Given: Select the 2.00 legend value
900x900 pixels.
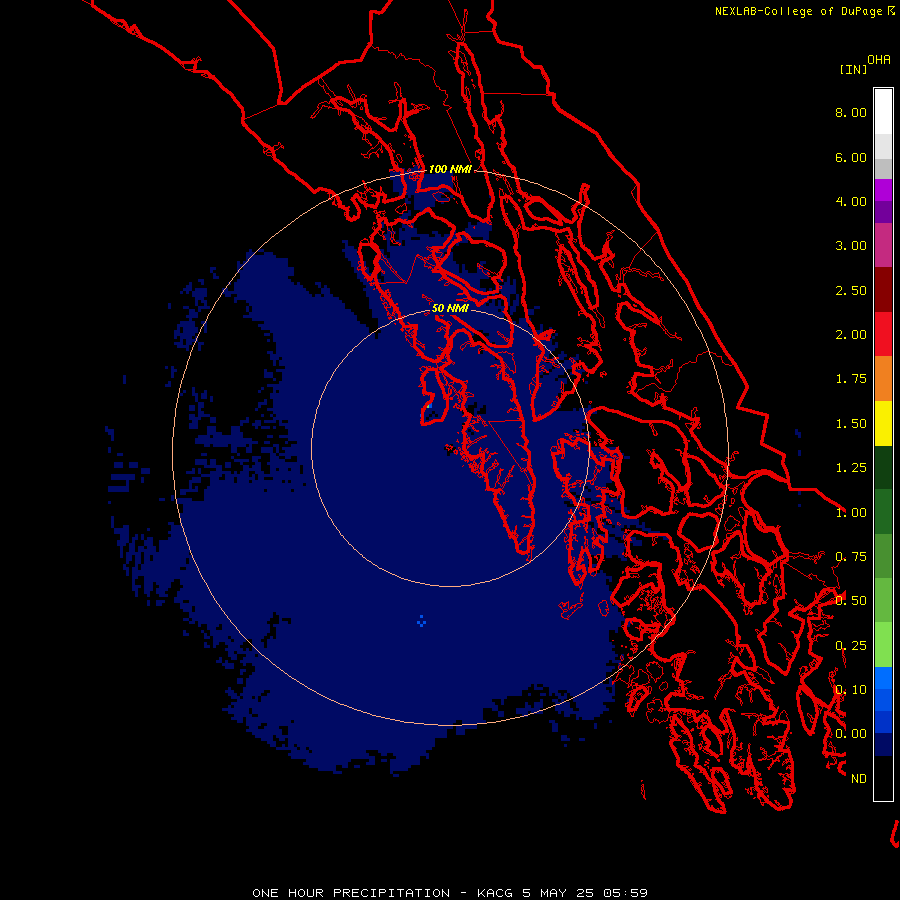Looking at the screenshot, I should pos(851,335).
